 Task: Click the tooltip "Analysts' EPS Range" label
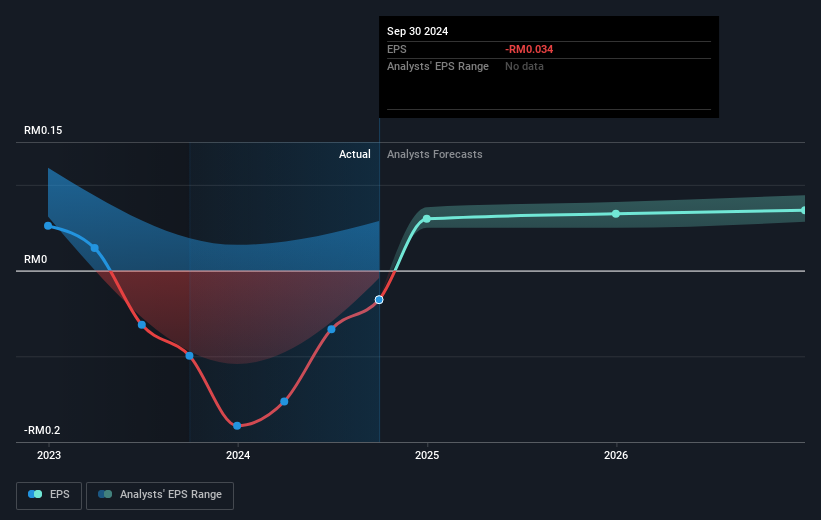438,67
